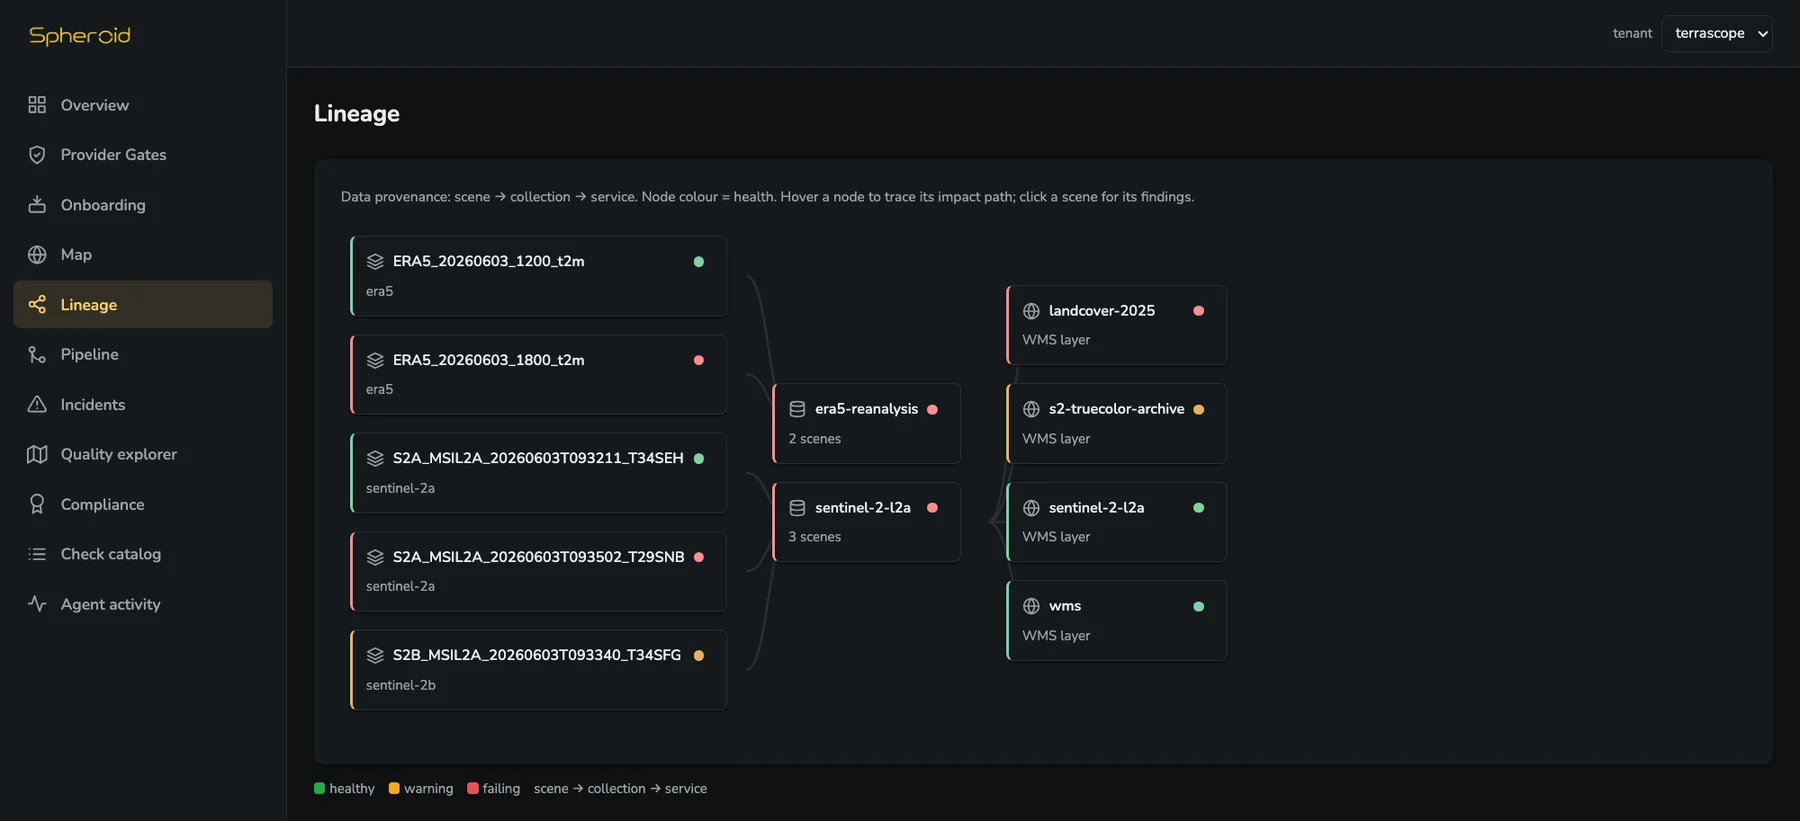The width and height of the screenshot is (1800, 821).
Task: Click the '2 scenes' text
Action: (x=814, y=439)
